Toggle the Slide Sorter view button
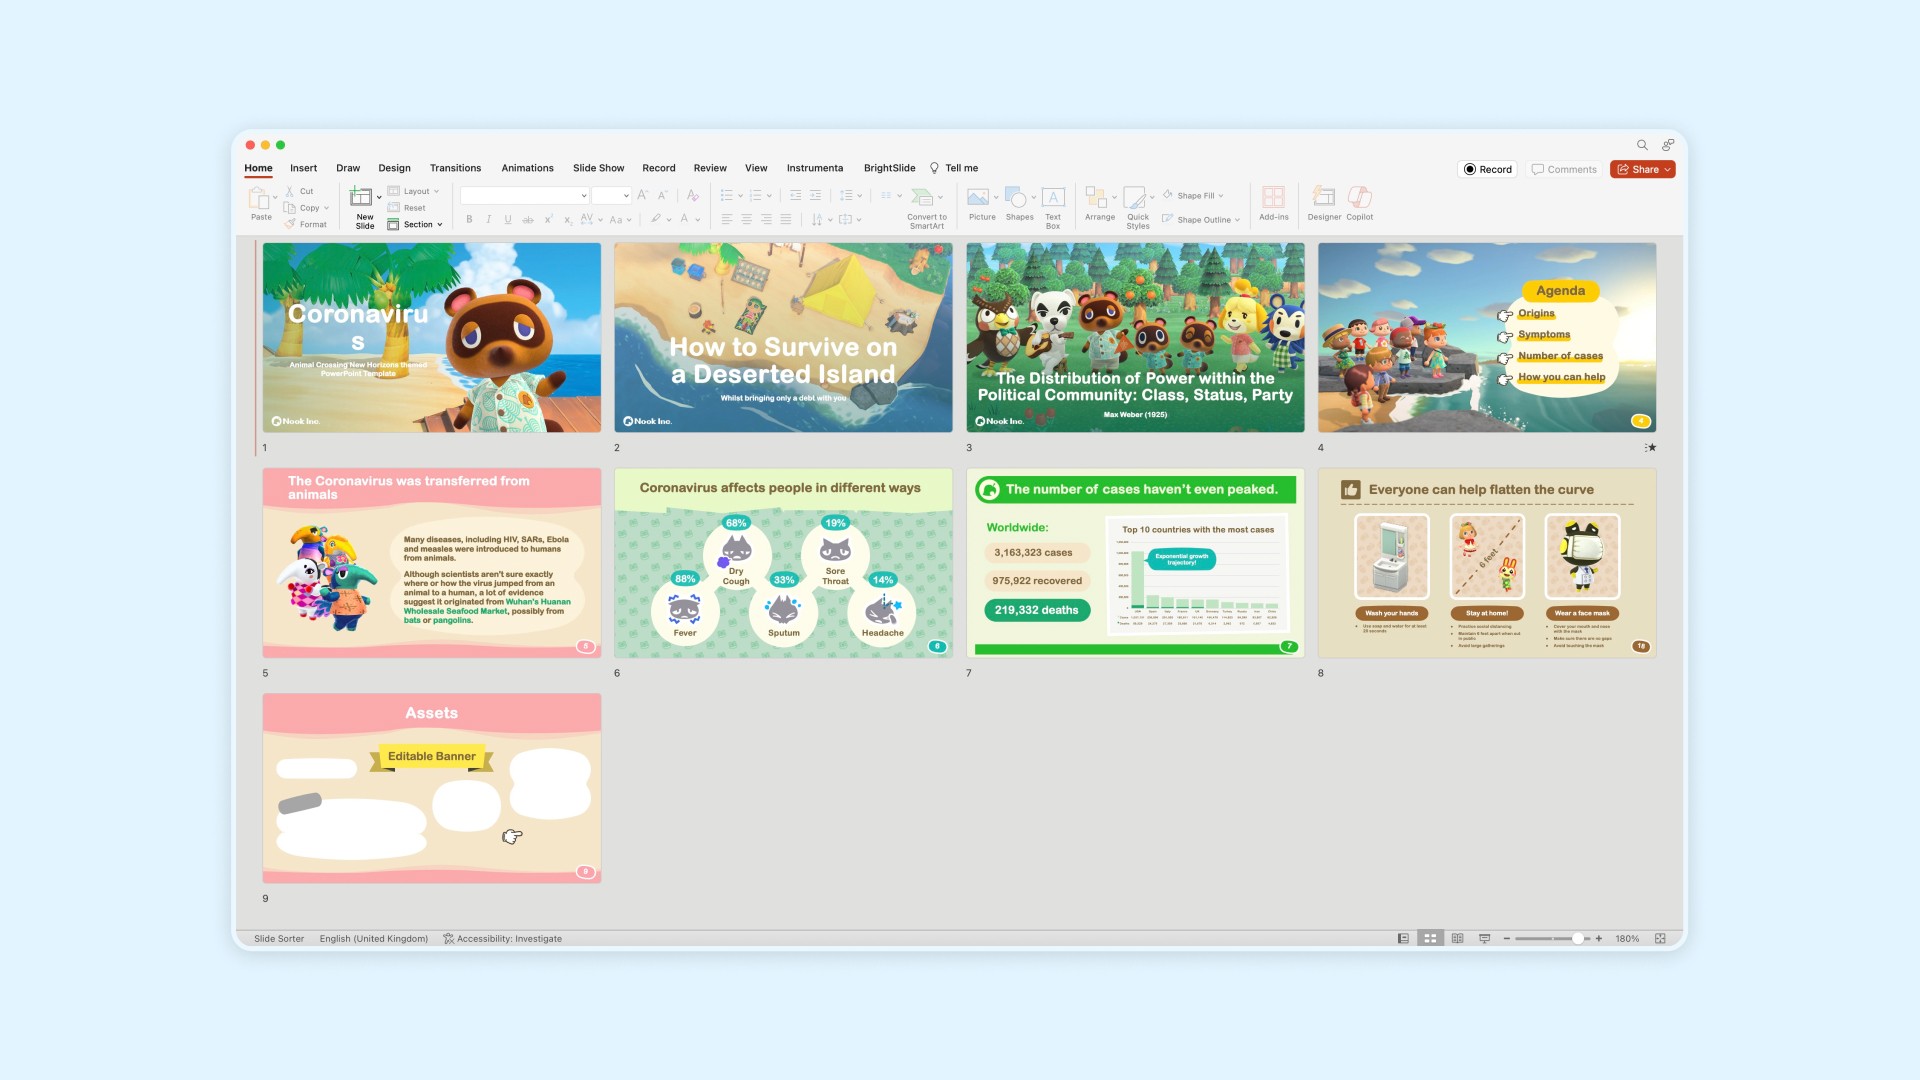This screenshot has width=1920, height=1080. coord(1430,939)
